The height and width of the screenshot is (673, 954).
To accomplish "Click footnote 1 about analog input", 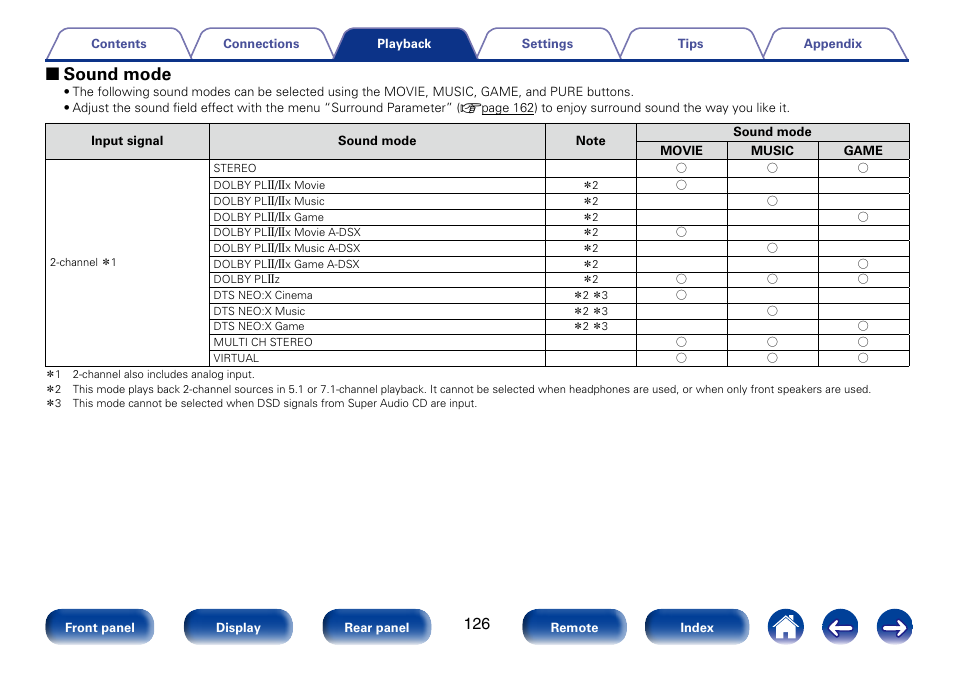I will (150, 374).
